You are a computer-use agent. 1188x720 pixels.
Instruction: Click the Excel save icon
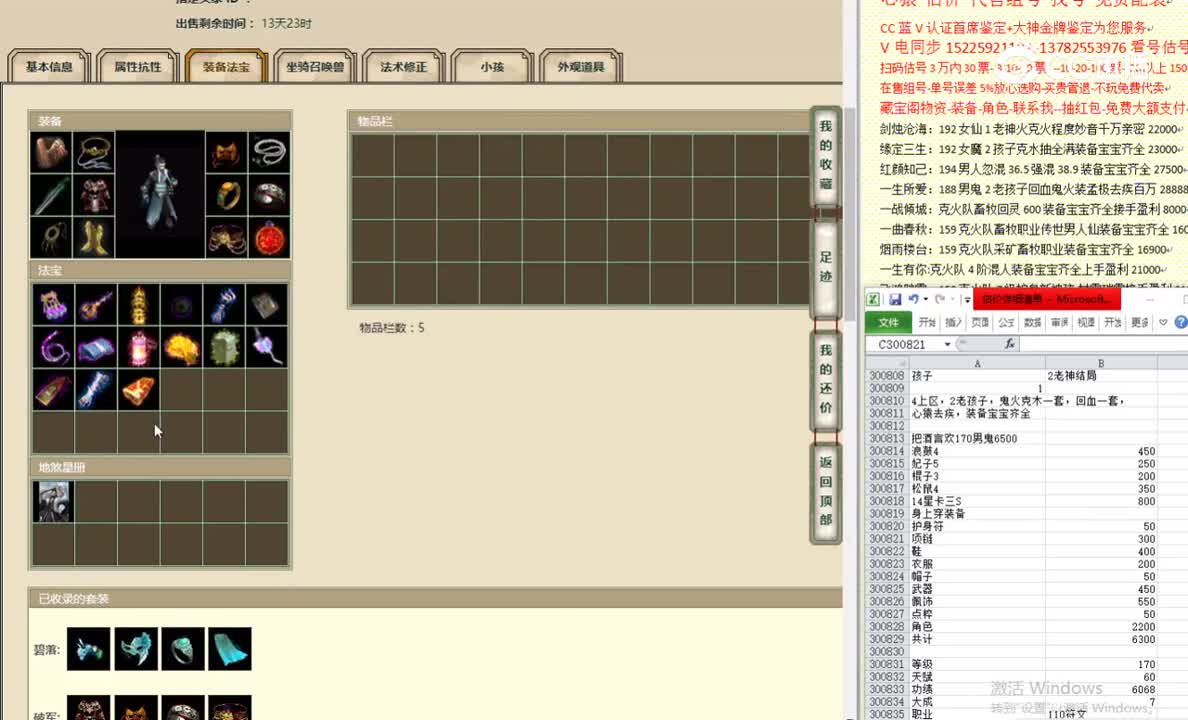(x=895, y=299)
